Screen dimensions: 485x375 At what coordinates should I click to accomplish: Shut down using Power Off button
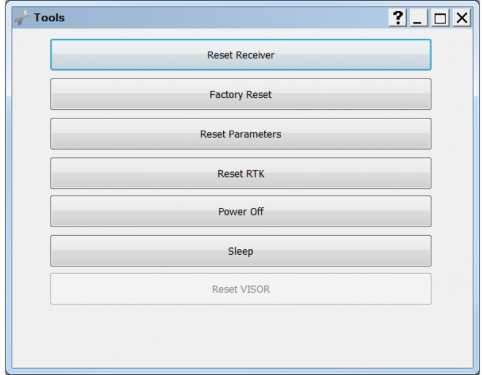(241, 211)
